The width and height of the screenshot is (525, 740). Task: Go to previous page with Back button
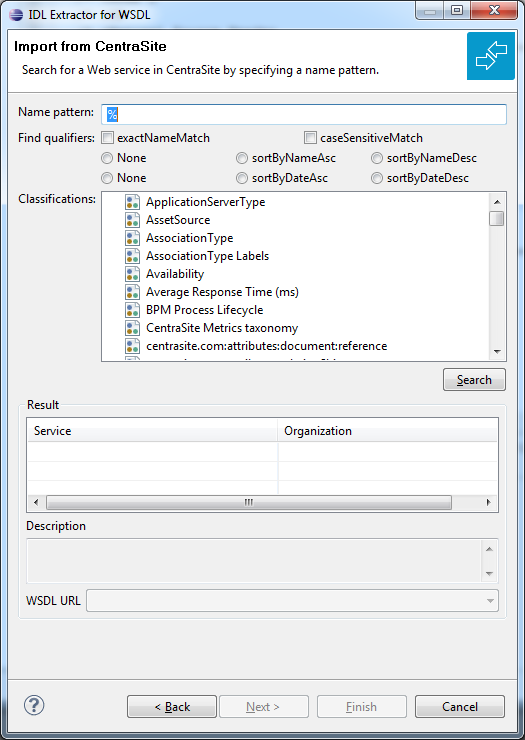(x=172, y=706)
